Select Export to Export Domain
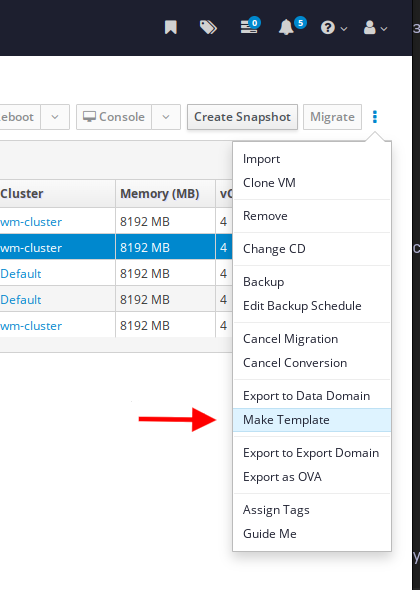Screen dimensions: 420x590 (312, 453)
